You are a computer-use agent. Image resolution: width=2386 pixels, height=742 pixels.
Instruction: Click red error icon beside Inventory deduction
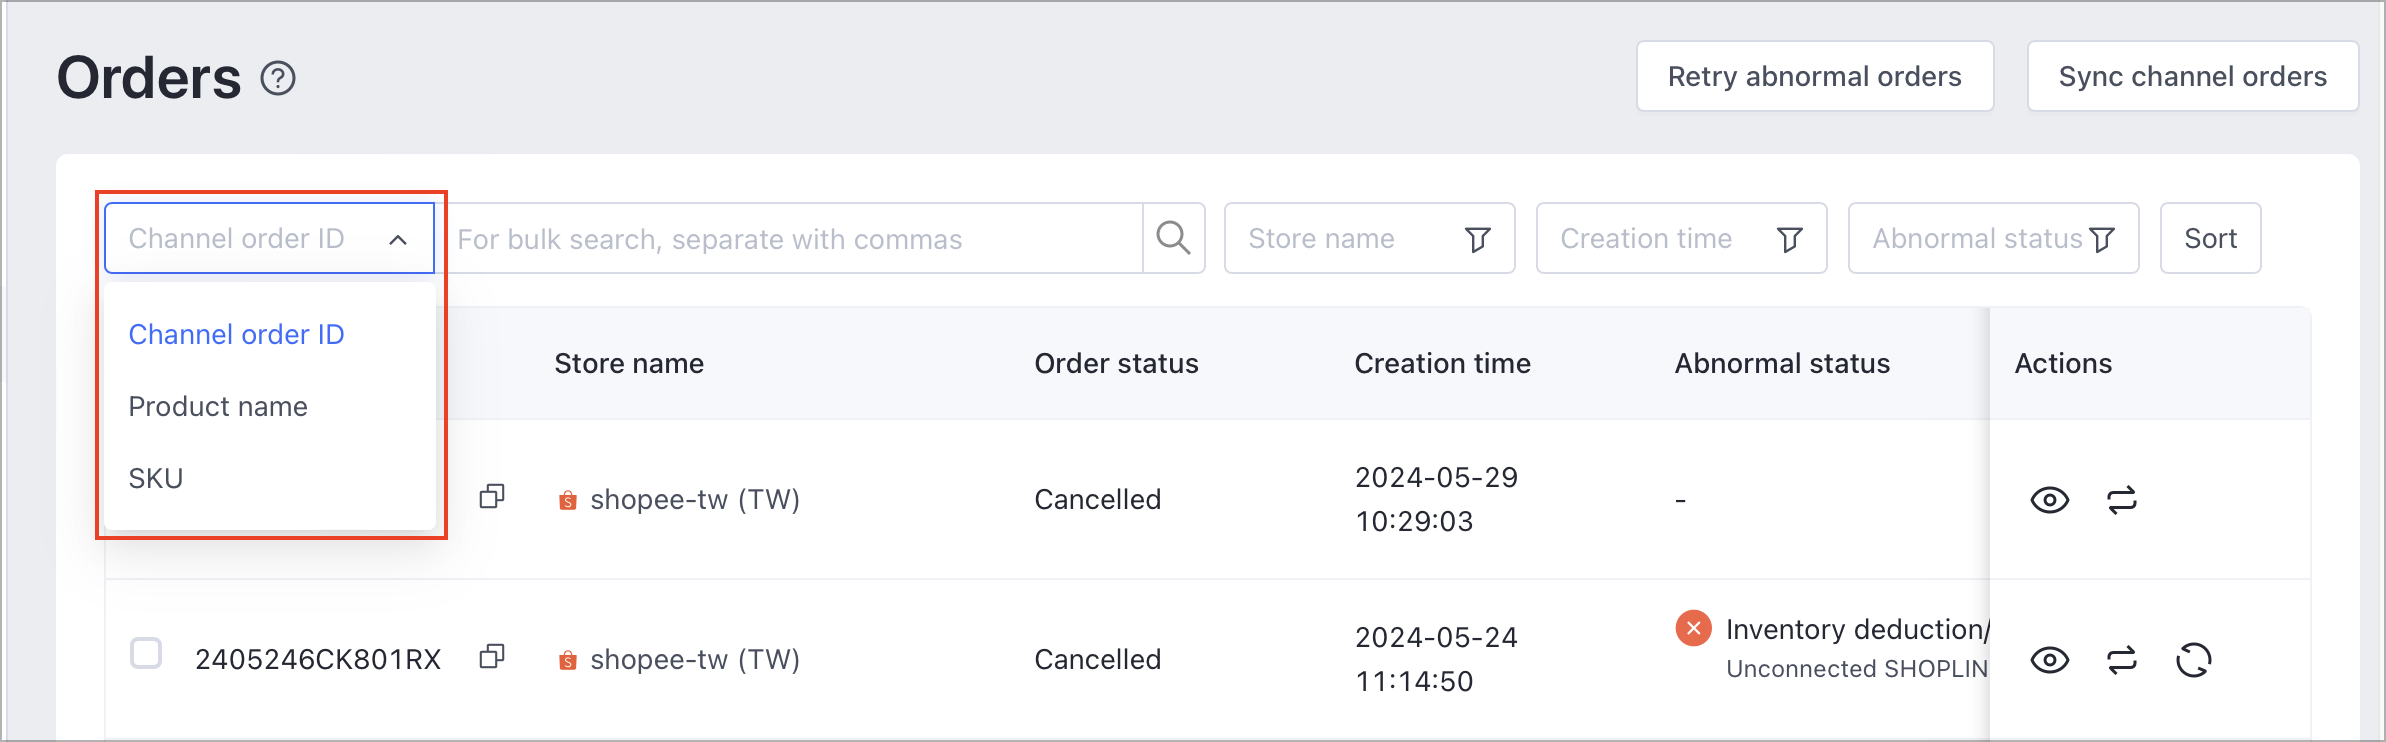(1693, 629)
